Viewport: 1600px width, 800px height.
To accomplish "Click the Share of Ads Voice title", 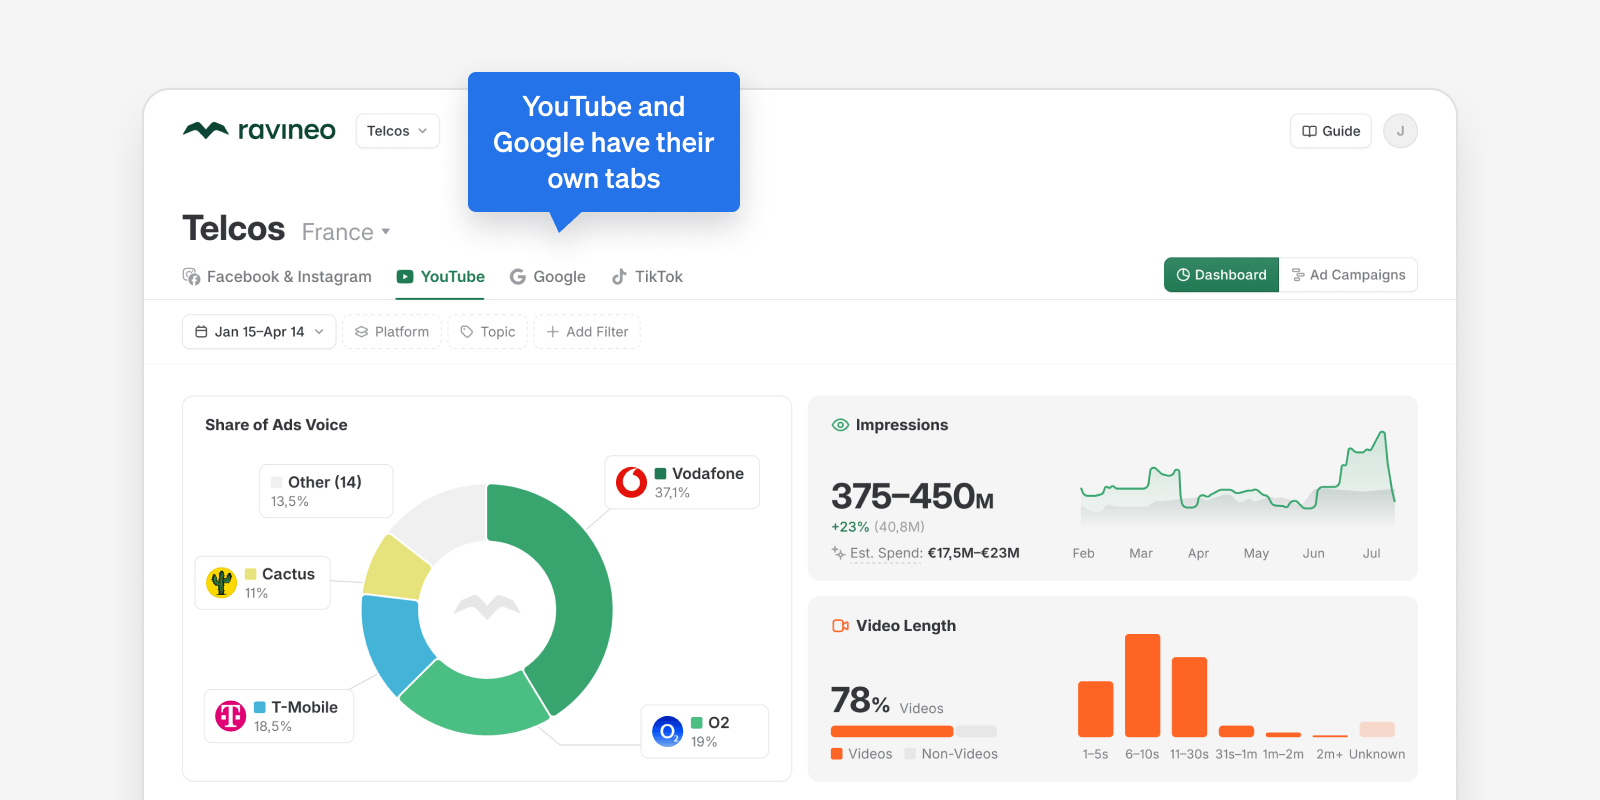I will (x=276, y=425).
